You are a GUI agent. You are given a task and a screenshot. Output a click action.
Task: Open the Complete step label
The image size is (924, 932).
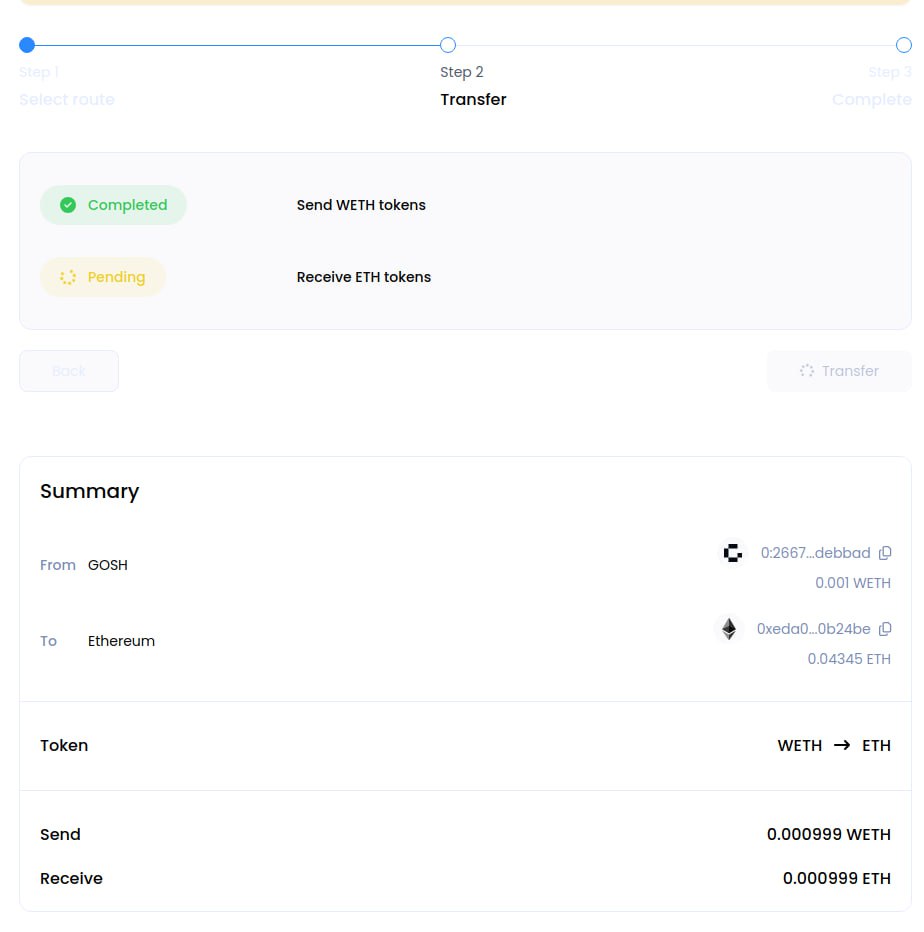pyautogui.click(x=871, y=100)
